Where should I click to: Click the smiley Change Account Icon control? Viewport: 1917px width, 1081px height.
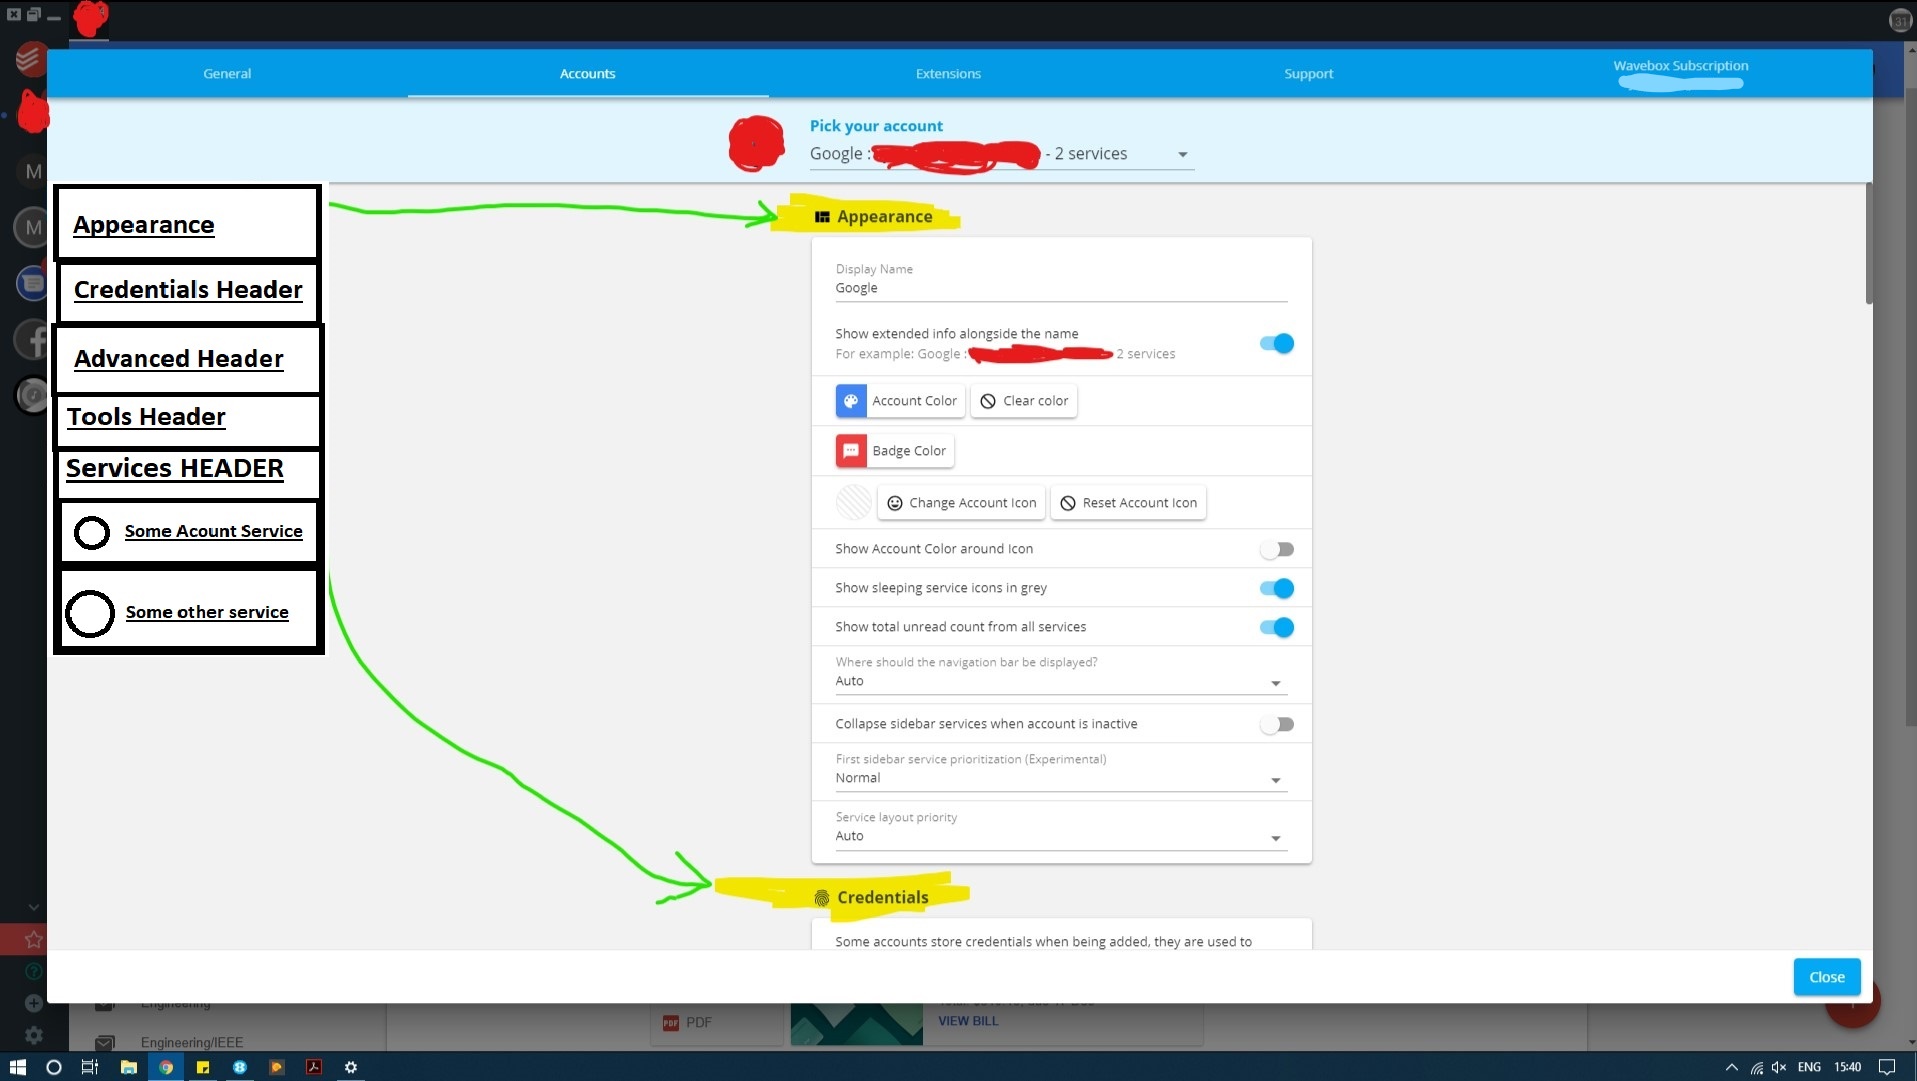coord(960,502)
